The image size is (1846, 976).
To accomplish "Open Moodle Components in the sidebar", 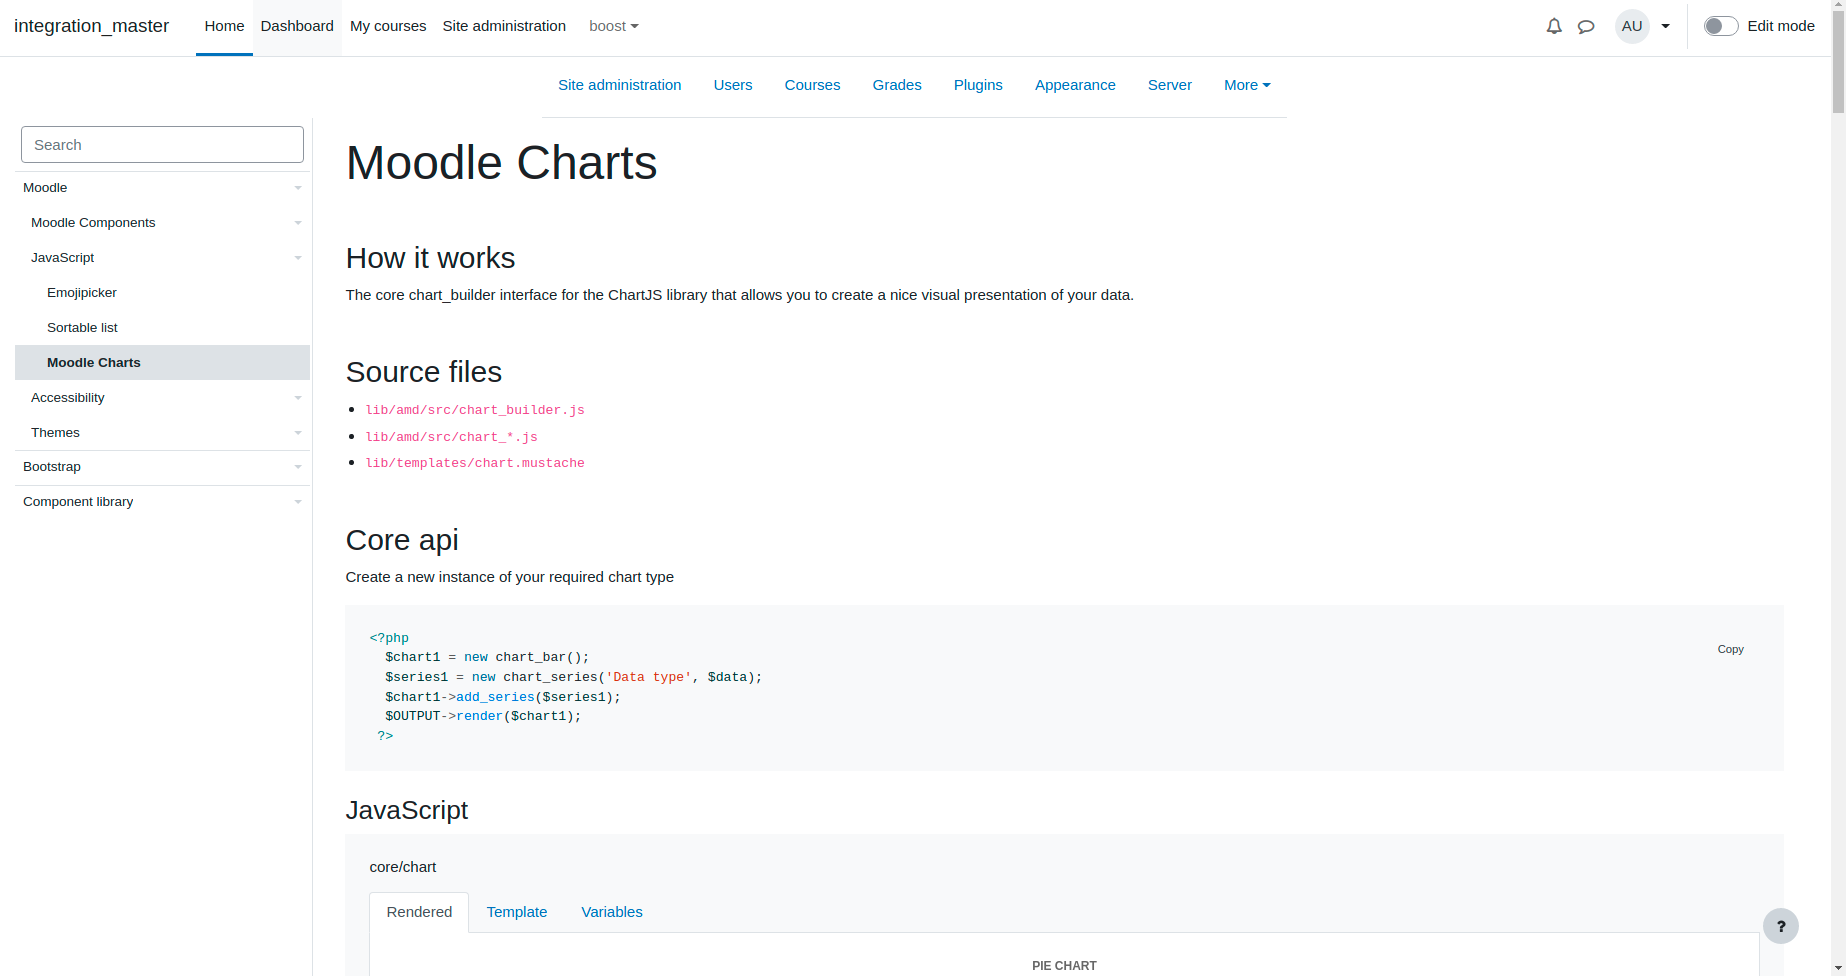I will pyautogui.click(x=93, y=223).
